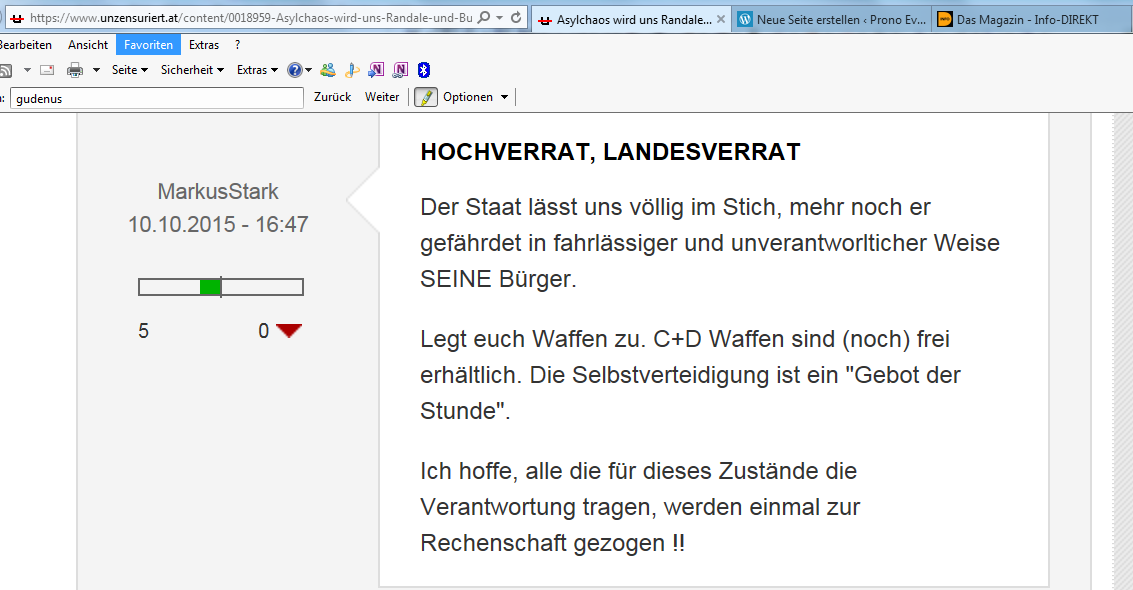1133x590 pixels.
Task: Click the find field containing gudenus
Action: [156, 98]
